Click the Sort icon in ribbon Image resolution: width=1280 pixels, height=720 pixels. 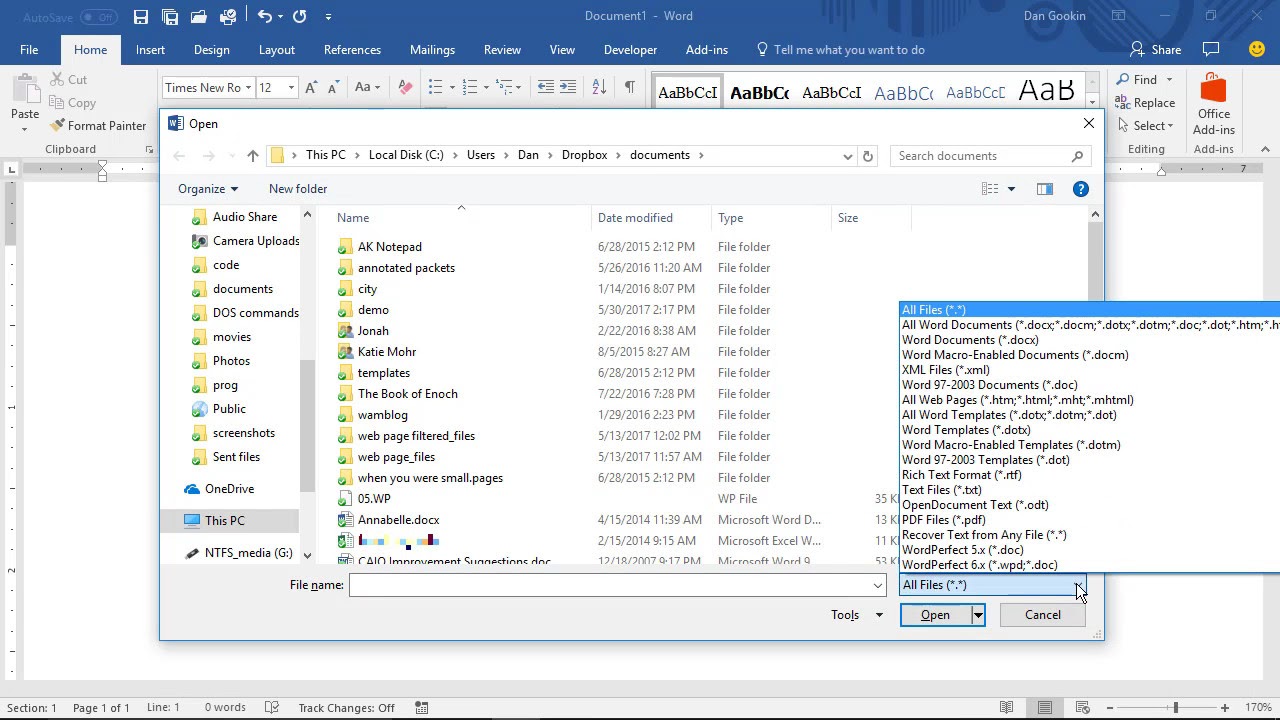[x=599, y=87]
